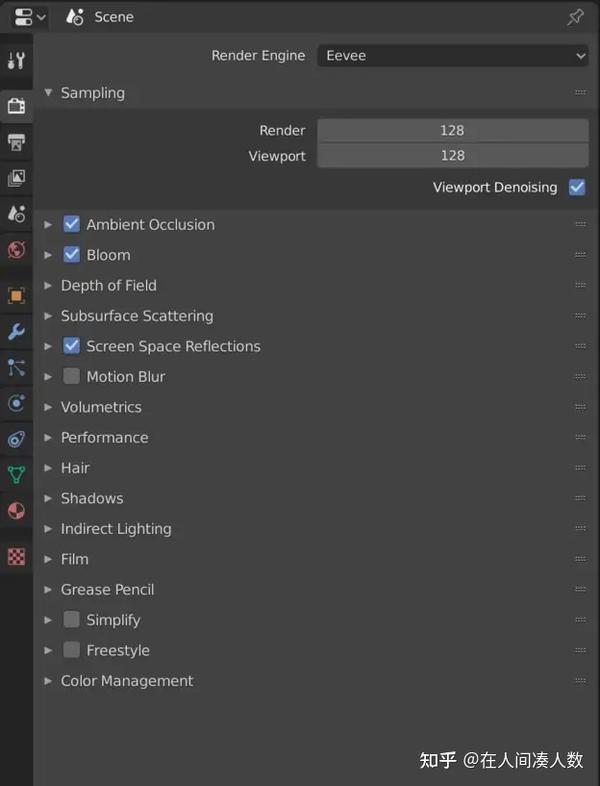Image resolution: width=600 pixels, height=786 pixels.
Task: Open the Modifier properties wrench tab
Action: click(x=16, y=332)
